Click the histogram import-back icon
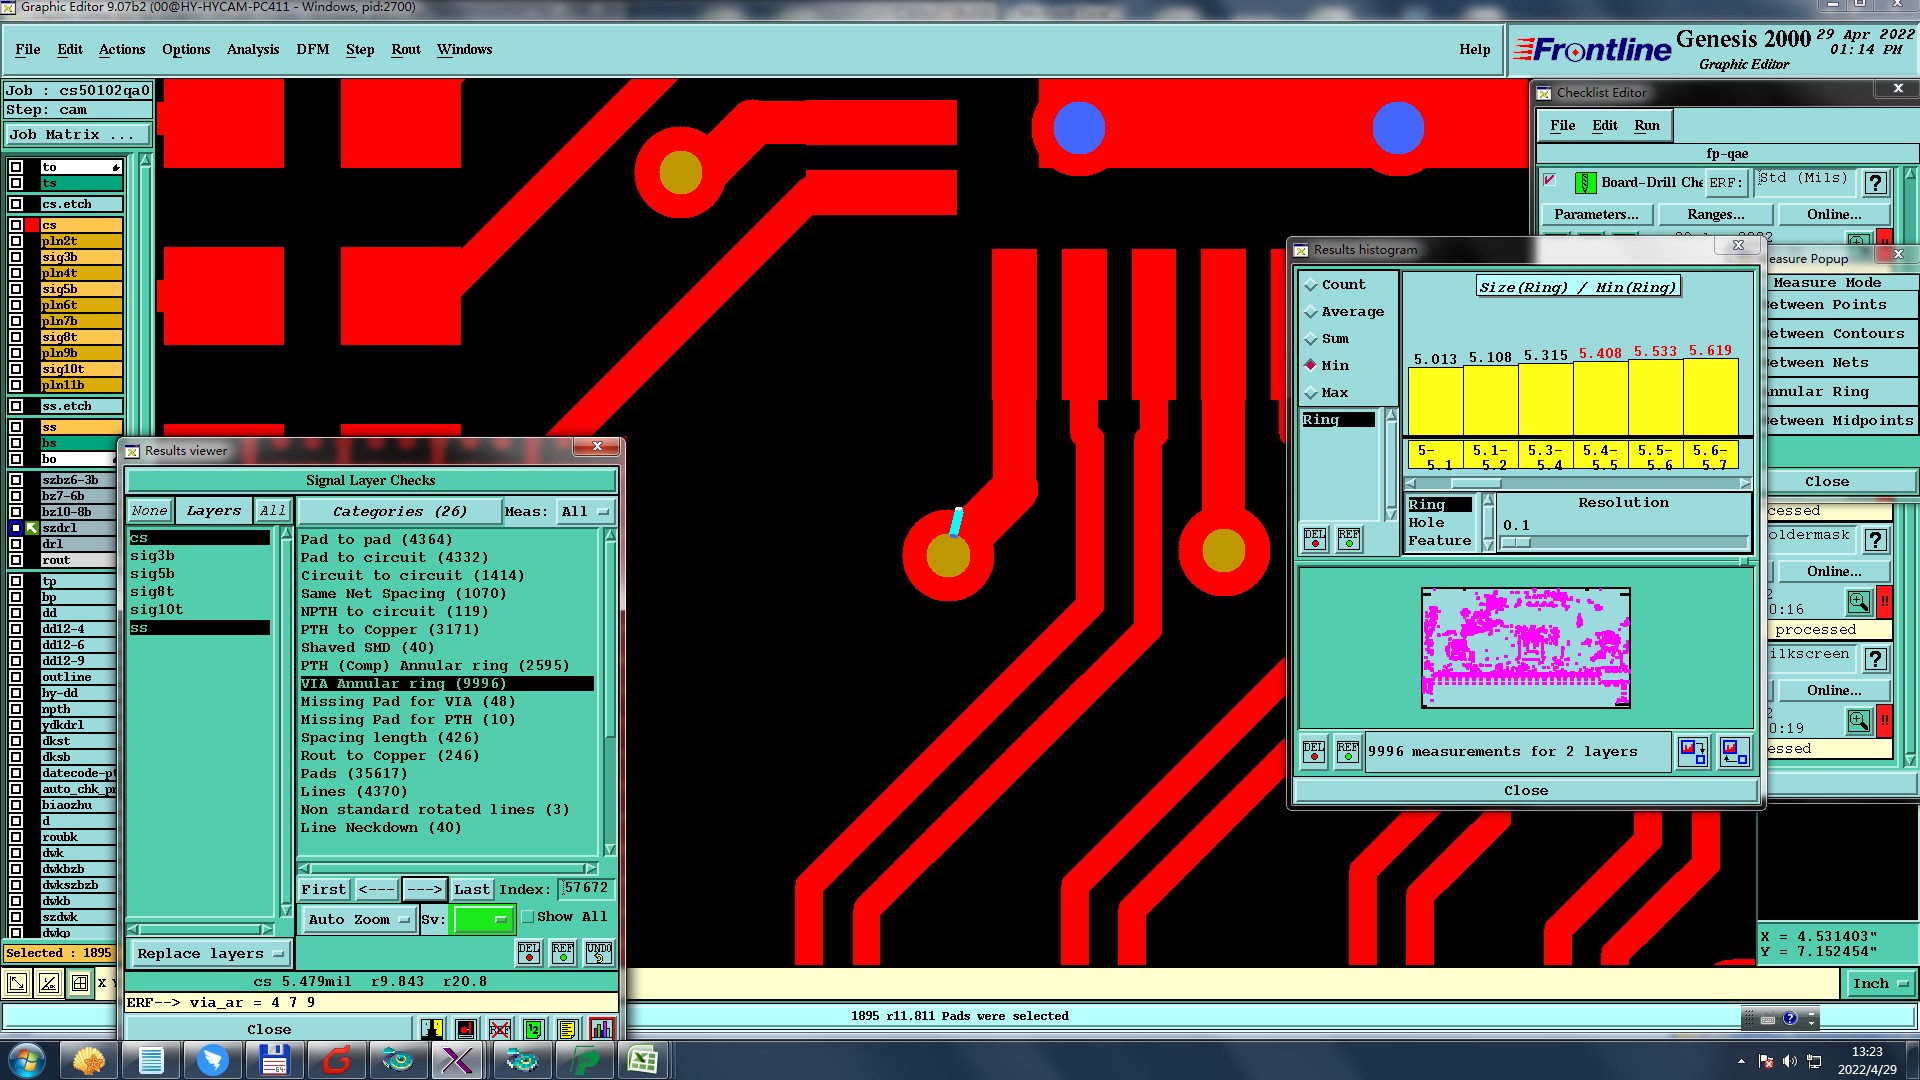Screen dimensions: 1920x1080 tap(1735, 751)
